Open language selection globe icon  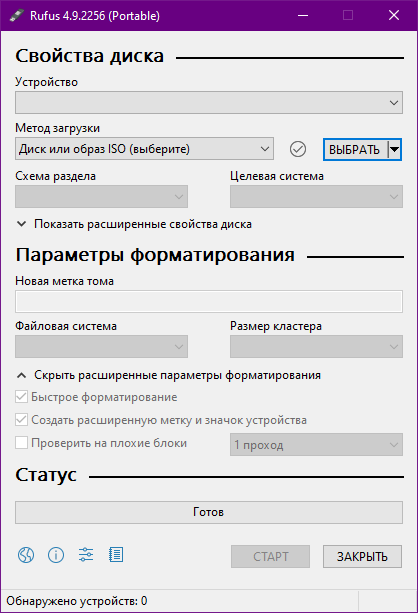pos(26,555)
